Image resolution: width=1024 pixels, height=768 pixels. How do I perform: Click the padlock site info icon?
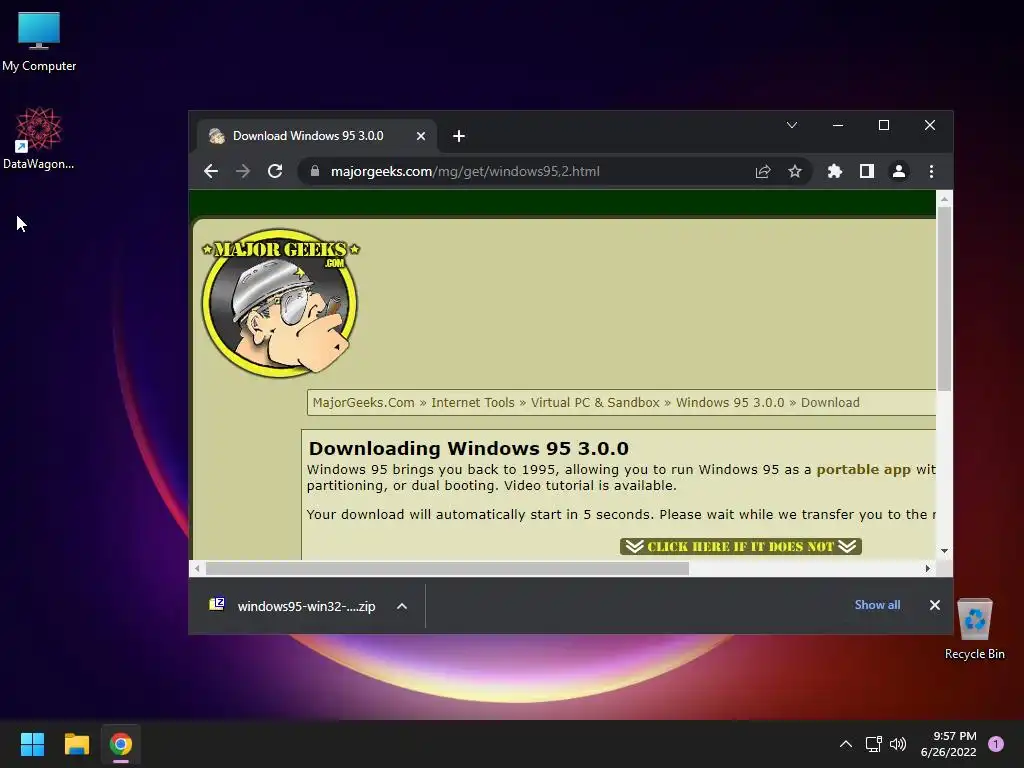pyautogui.click(x=315, y=171)
